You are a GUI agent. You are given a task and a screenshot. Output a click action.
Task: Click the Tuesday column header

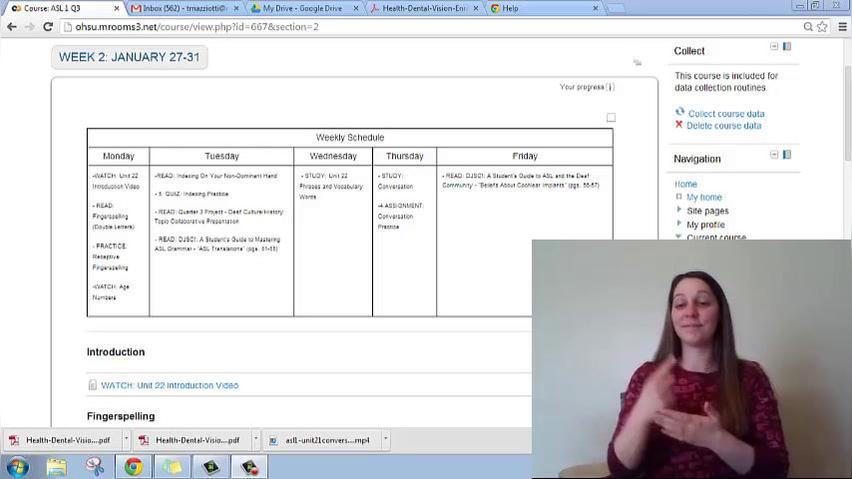point(222,156)
